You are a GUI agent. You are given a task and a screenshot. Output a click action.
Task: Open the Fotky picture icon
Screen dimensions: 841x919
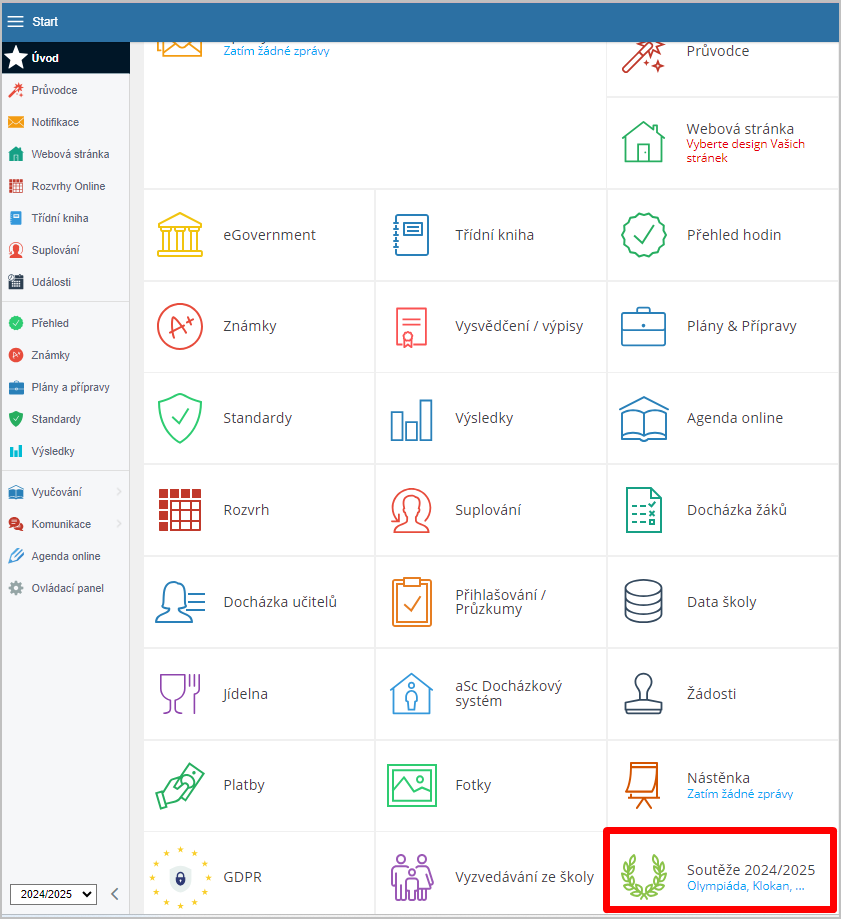(x=411, y=785)
